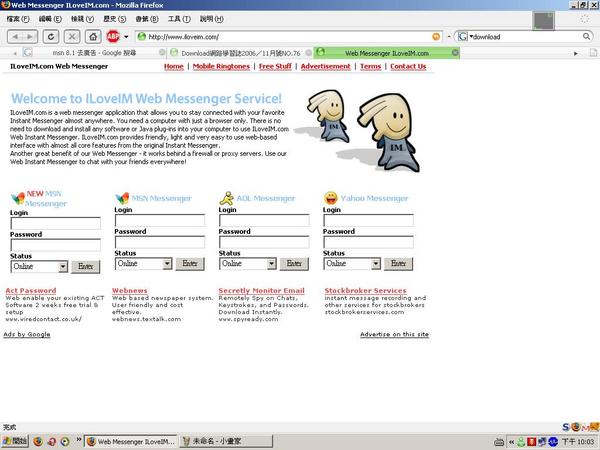This screenshot has height=450, width=600.
Task: Open the Stockbroker Services ad link
Action: tap(365, 291)
